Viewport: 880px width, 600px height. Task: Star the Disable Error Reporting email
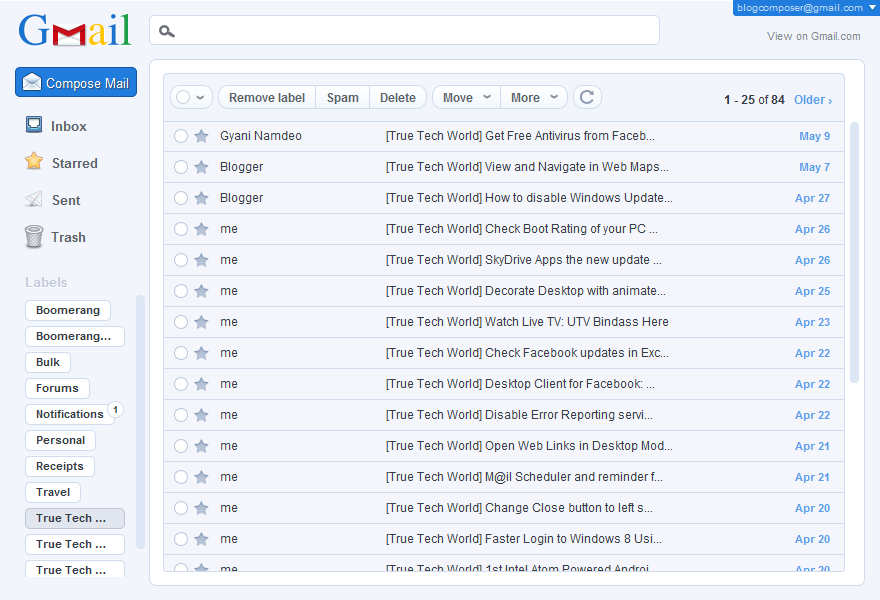click(x=201, y=415)
